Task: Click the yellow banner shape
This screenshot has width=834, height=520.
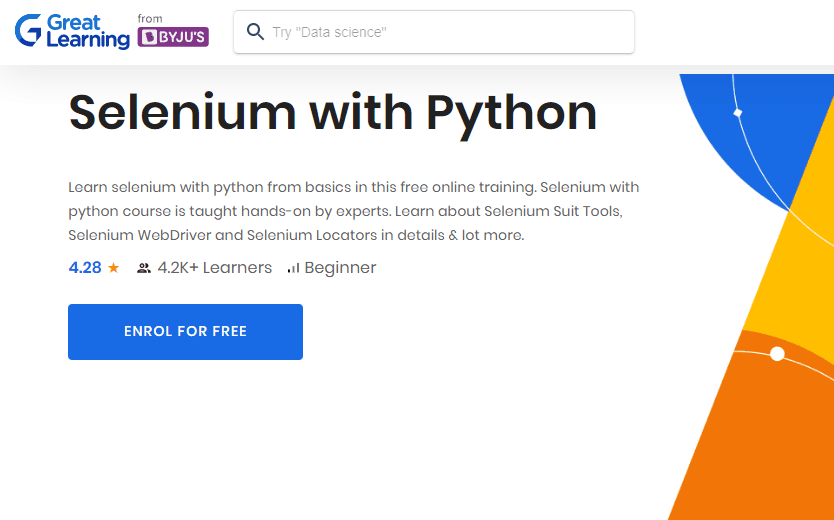Action: pos(790,270)
